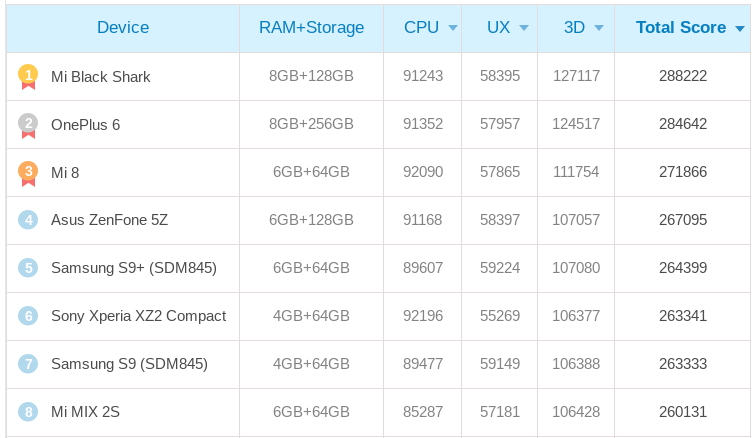
Task: Sort by the Total Score header label
Action: (681, 27)
